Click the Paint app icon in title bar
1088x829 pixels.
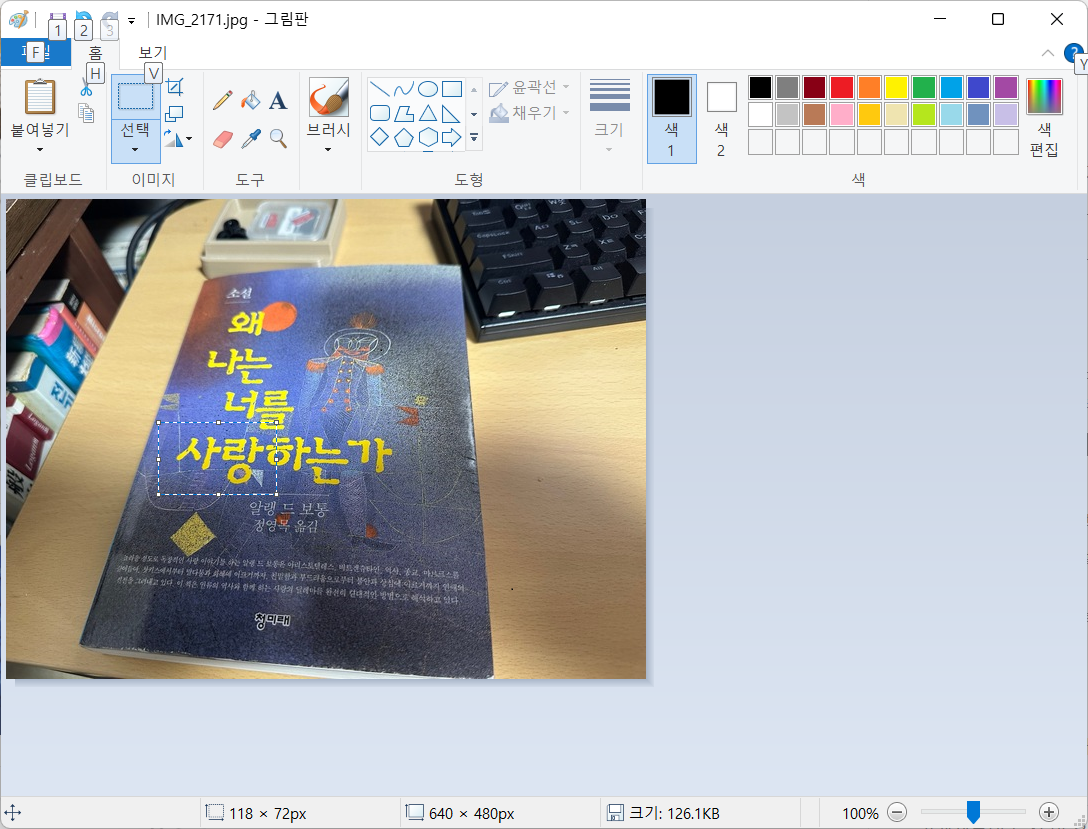coord(18,19)
